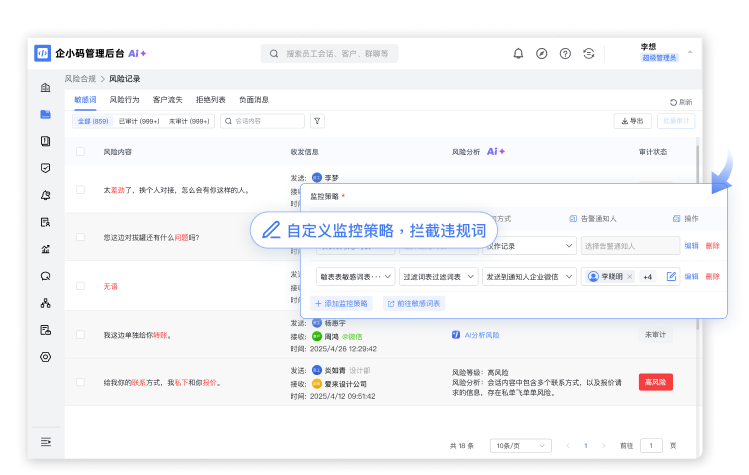Switch to the 拒绝列表 tab

[211, 99]
